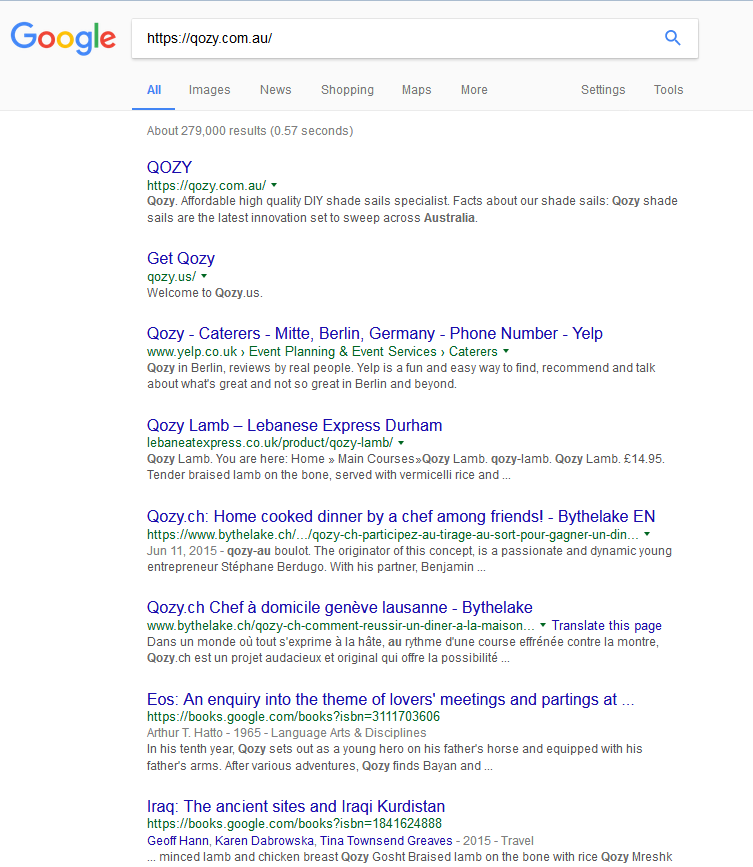The width and height of the screenshot is (753, 867).
Task: Click author link Tina Townsend Greaves
Action: click(386, 841)
